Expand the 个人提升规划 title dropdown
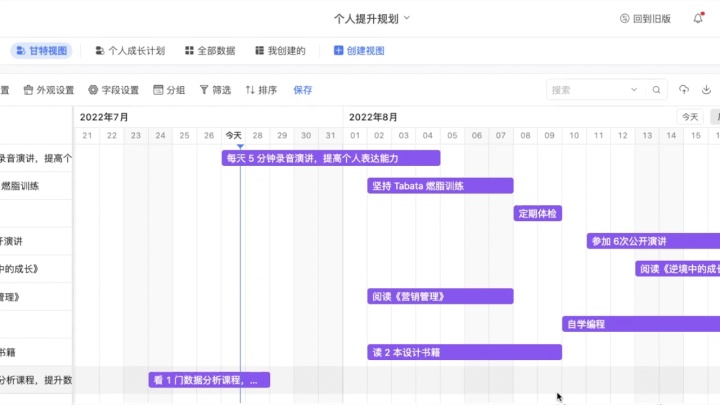 click(x=372, y=18)
